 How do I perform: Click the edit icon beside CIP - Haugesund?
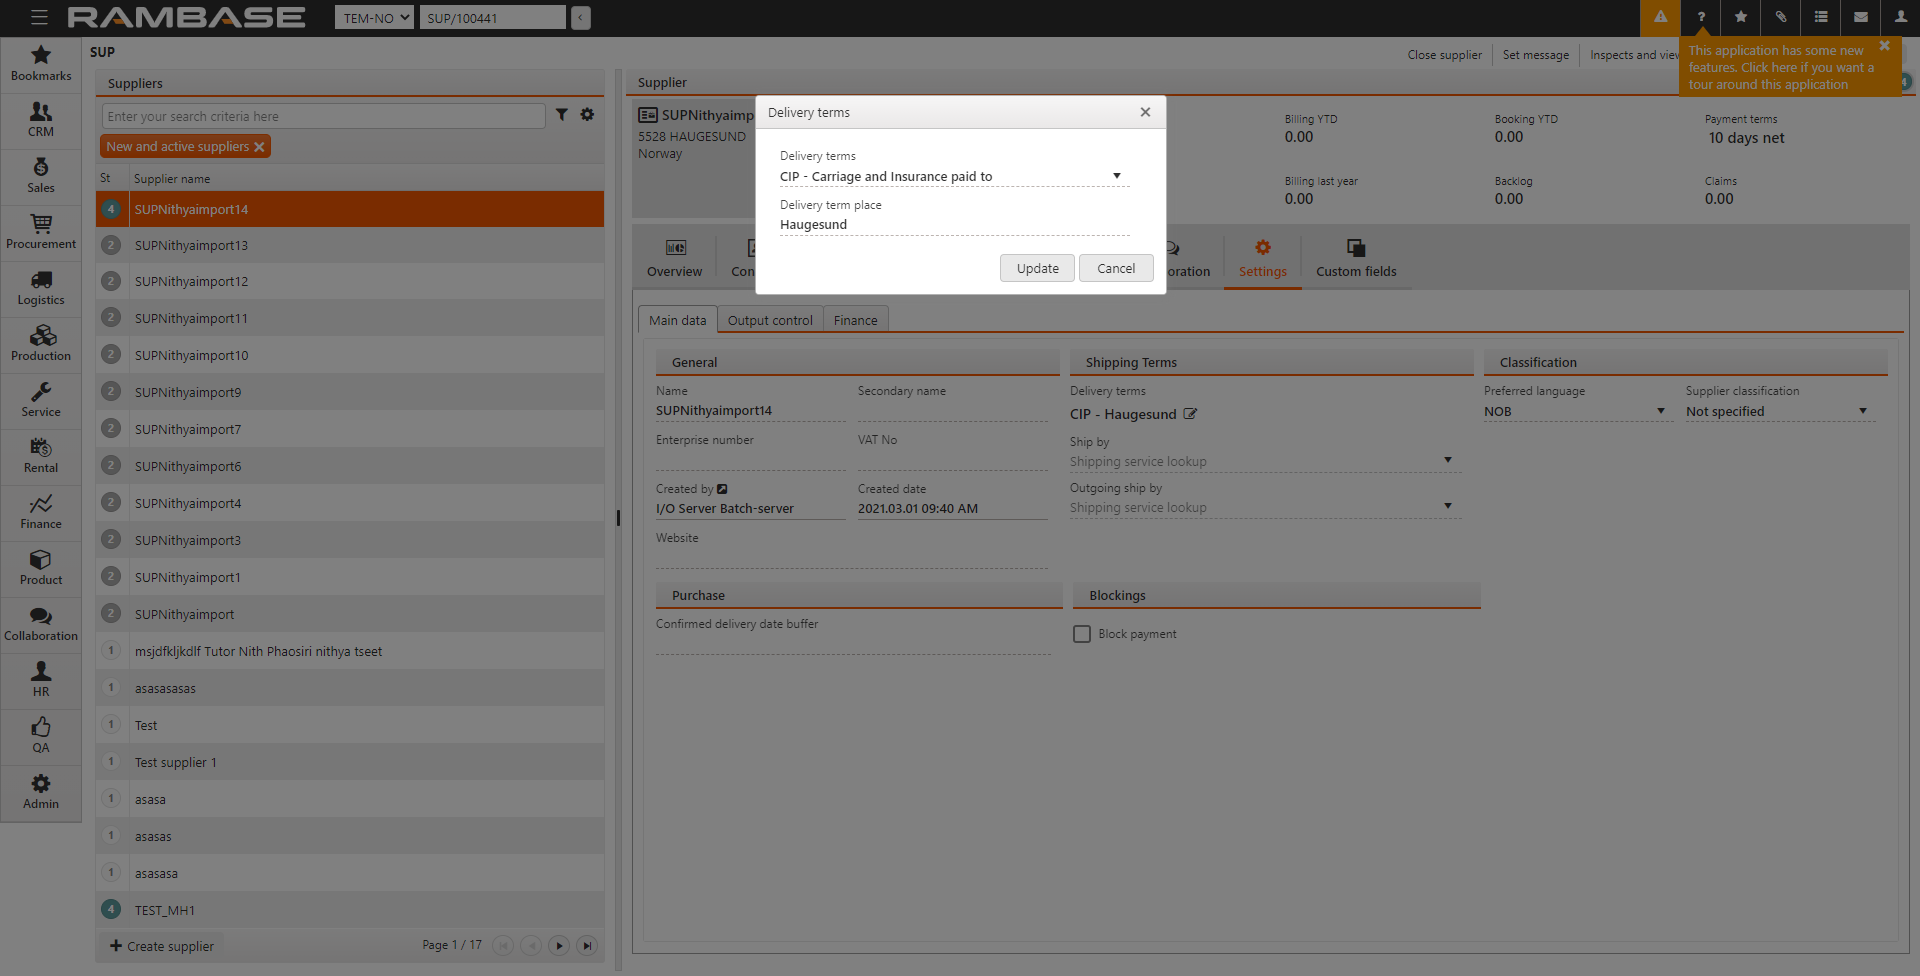pyautogui.click(x=1190, y=414)
